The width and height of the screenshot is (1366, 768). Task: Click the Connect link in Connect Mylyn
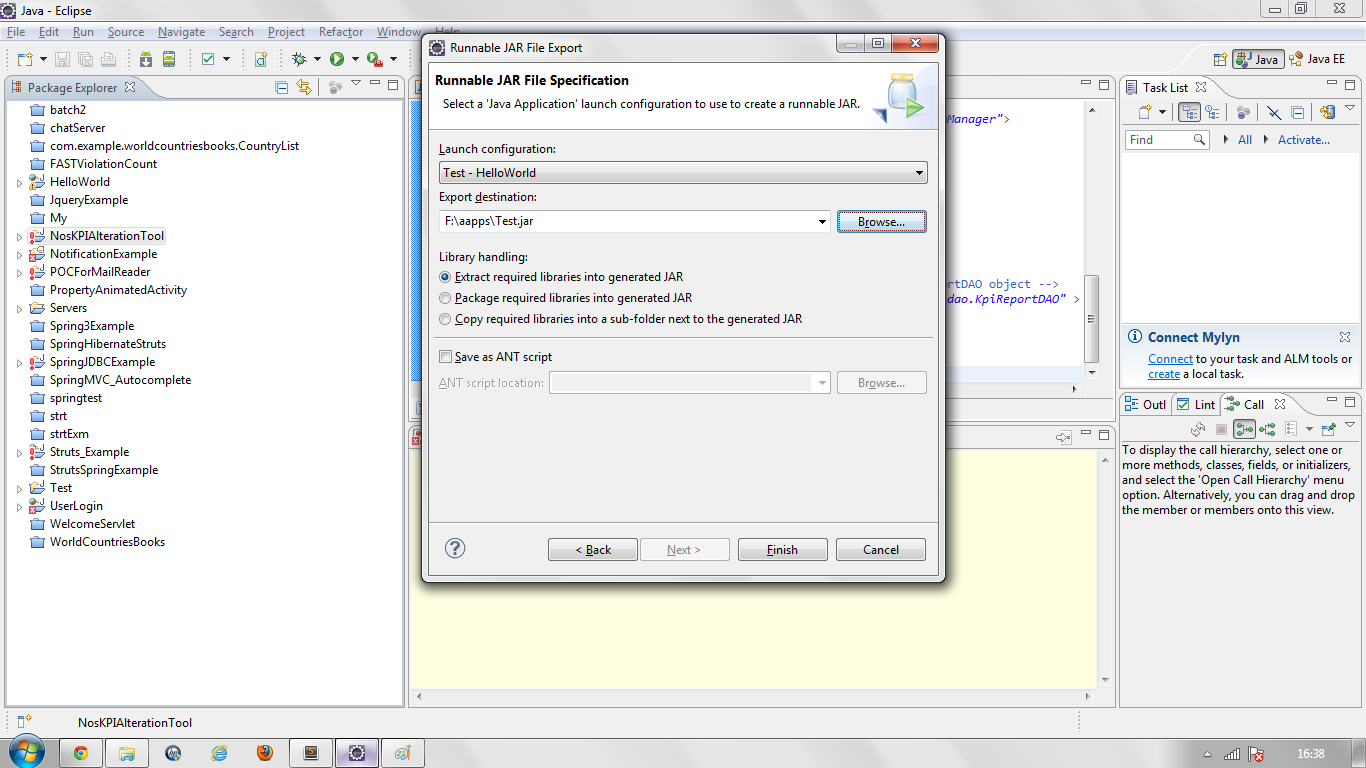click(x=1170, y=358)
